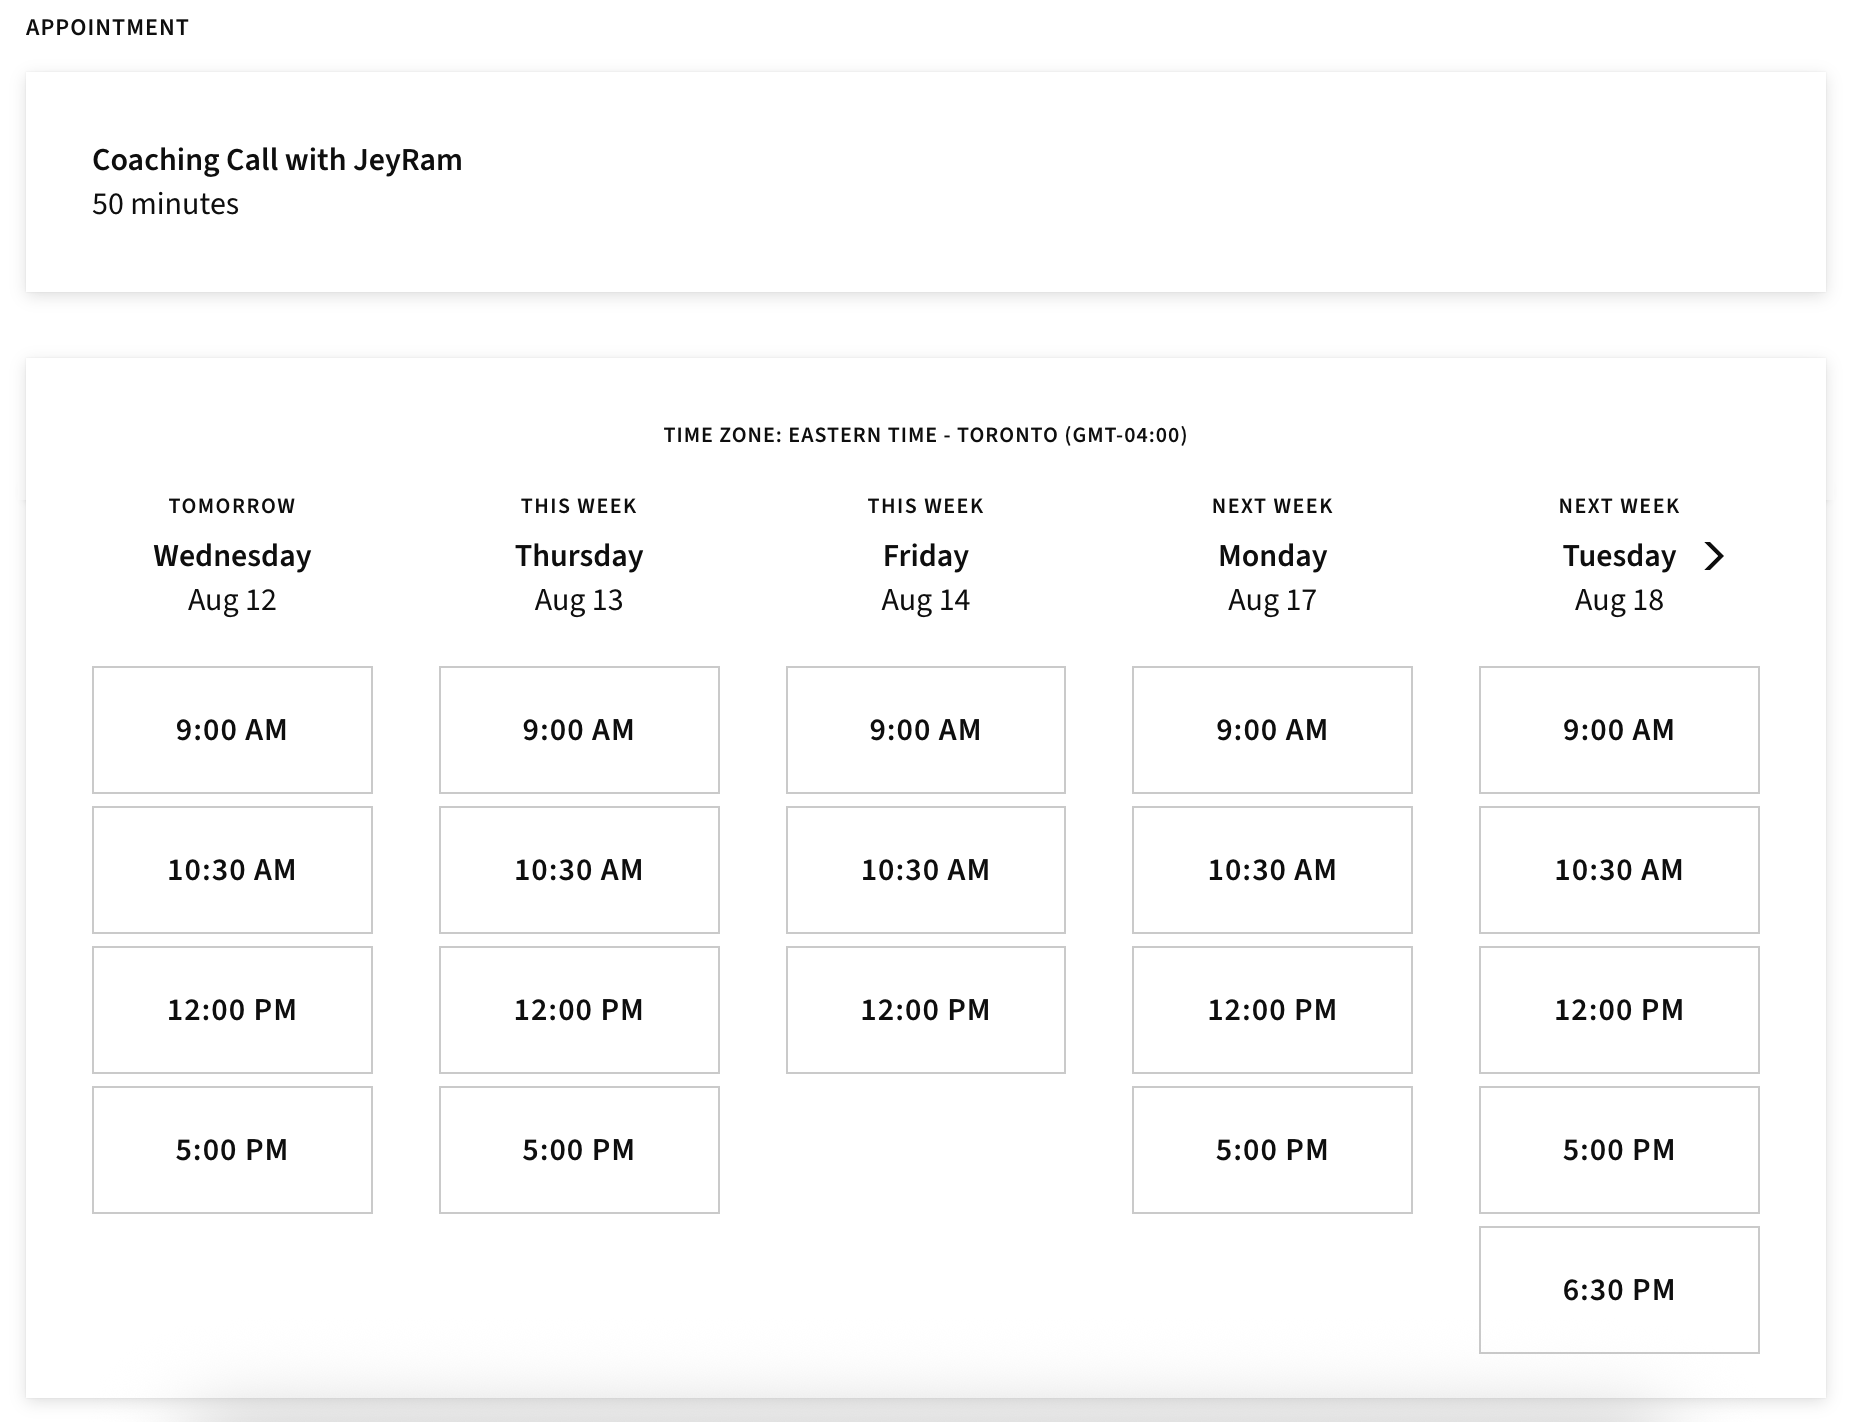1850x1422 pixels.
Task: Show next days with the right chevron
Action: coord(1714,556)
